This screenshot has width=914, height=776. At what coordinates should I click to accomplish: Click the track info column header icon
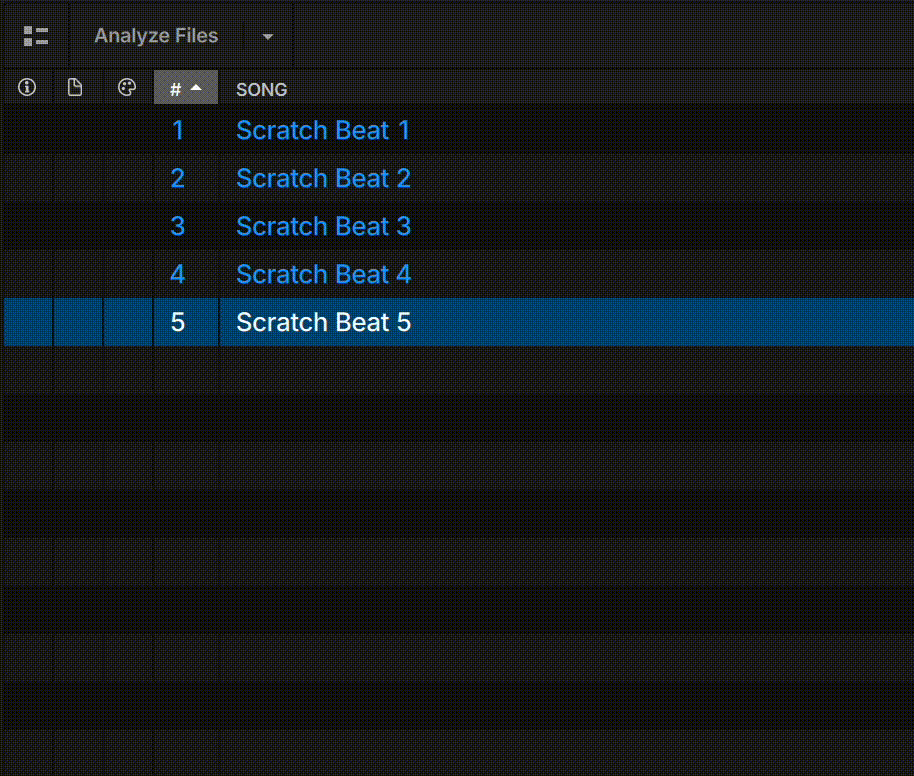click(x=26, y=87)
